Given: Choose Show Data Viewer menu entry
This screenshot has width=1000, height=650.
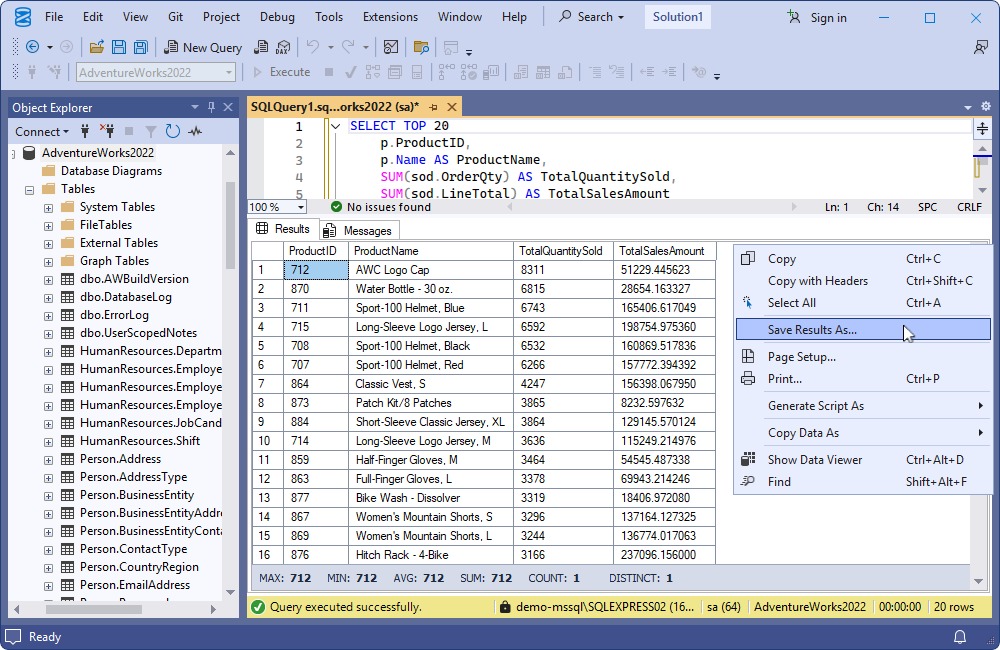Looking at the screenshot, I should [863, 459].
